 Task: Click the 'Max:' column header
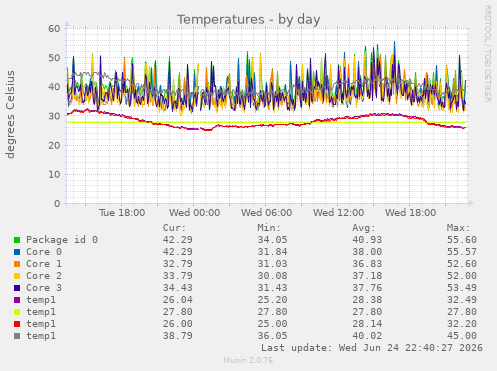[x=458, y=228]
